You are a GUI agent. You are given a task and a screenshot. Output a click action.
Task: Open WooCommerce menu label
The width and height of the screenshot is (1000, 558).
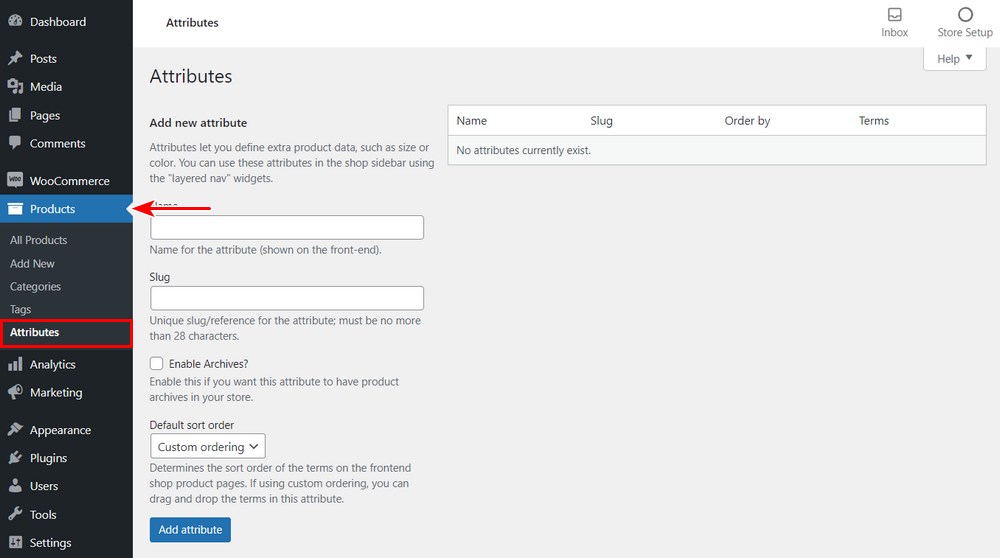tap(70, 181)
